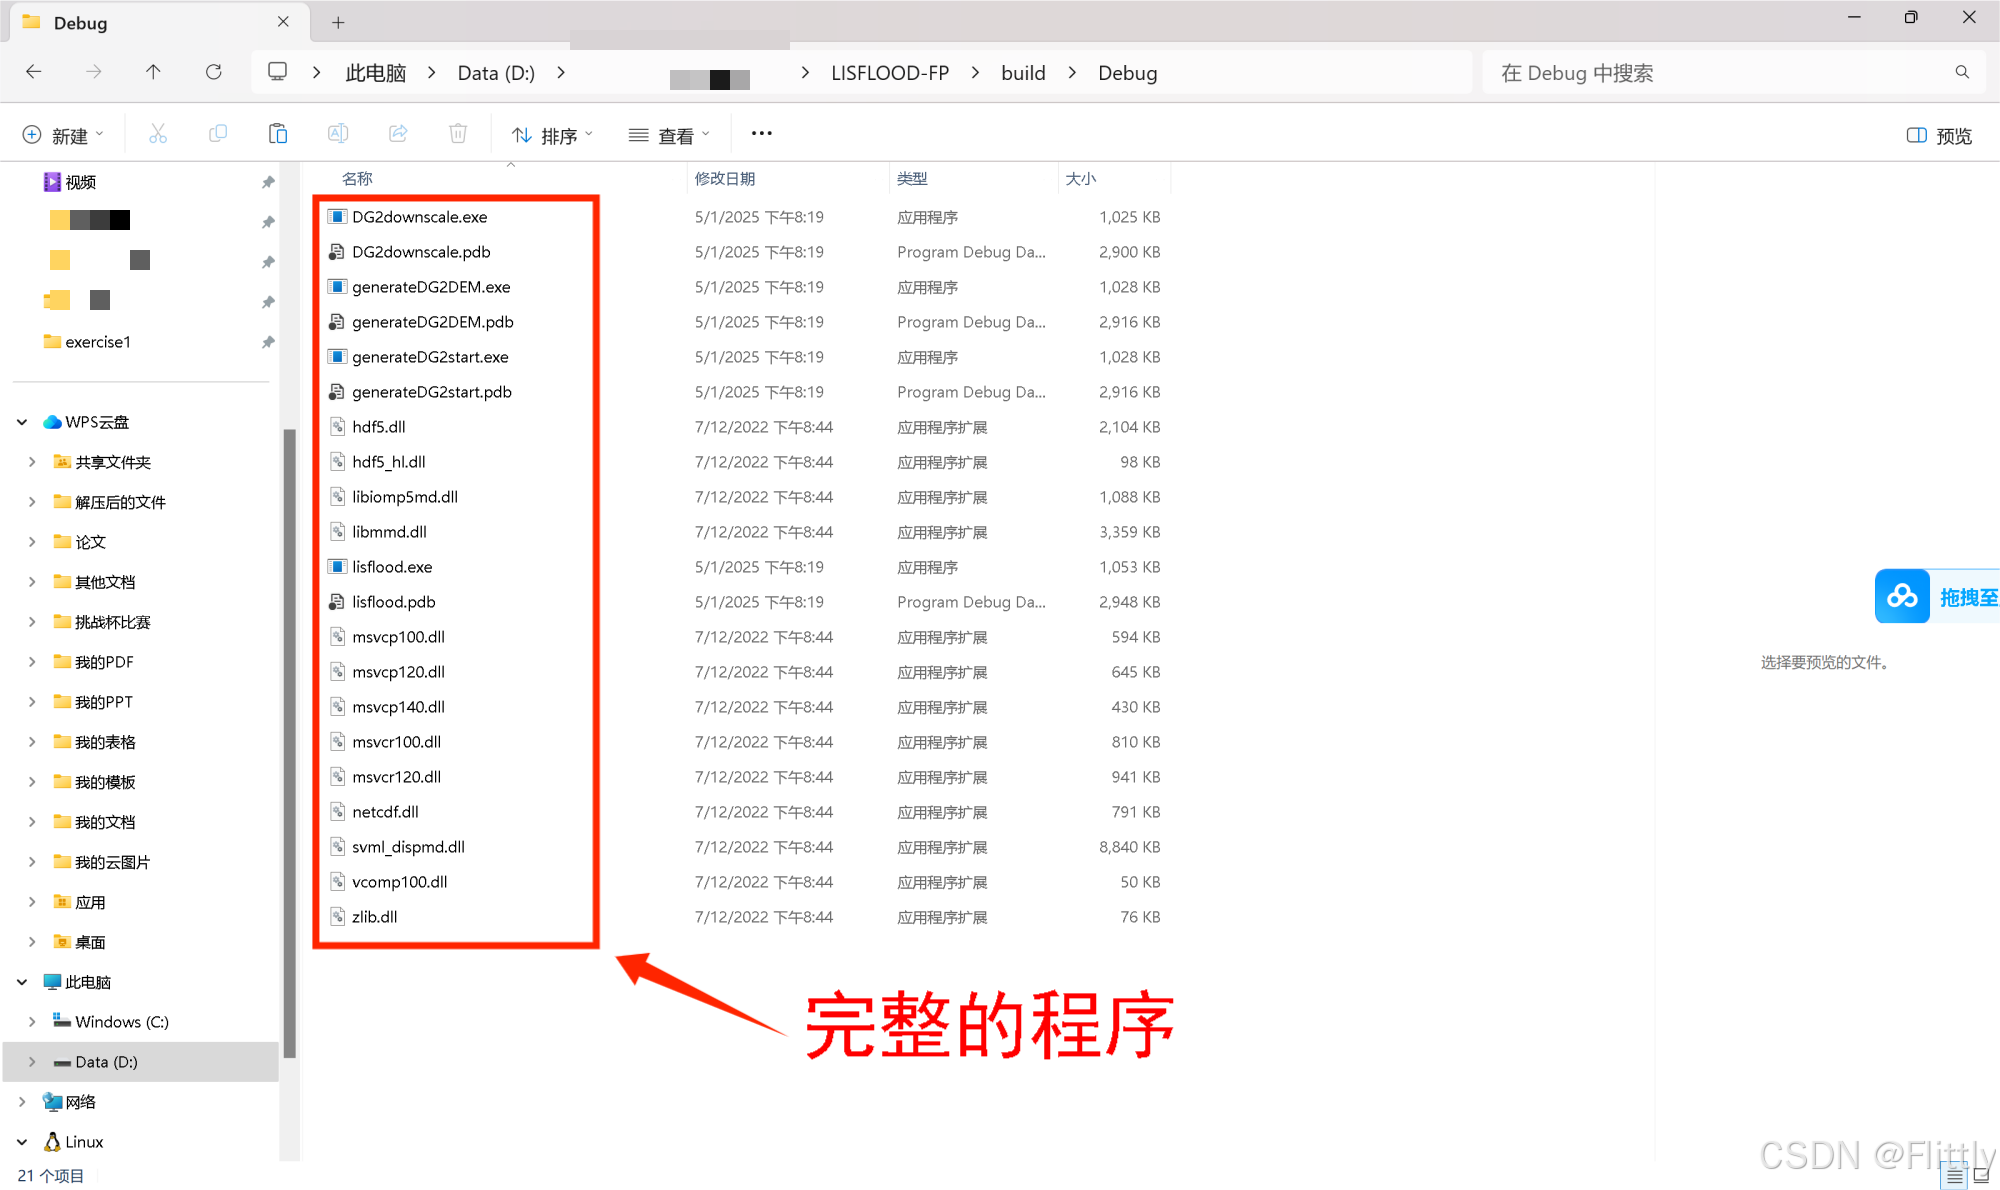Screen dimensions: 2000x1190
Task: Expand WPS云盘 in the sidebar
Action: pos(22,421)
